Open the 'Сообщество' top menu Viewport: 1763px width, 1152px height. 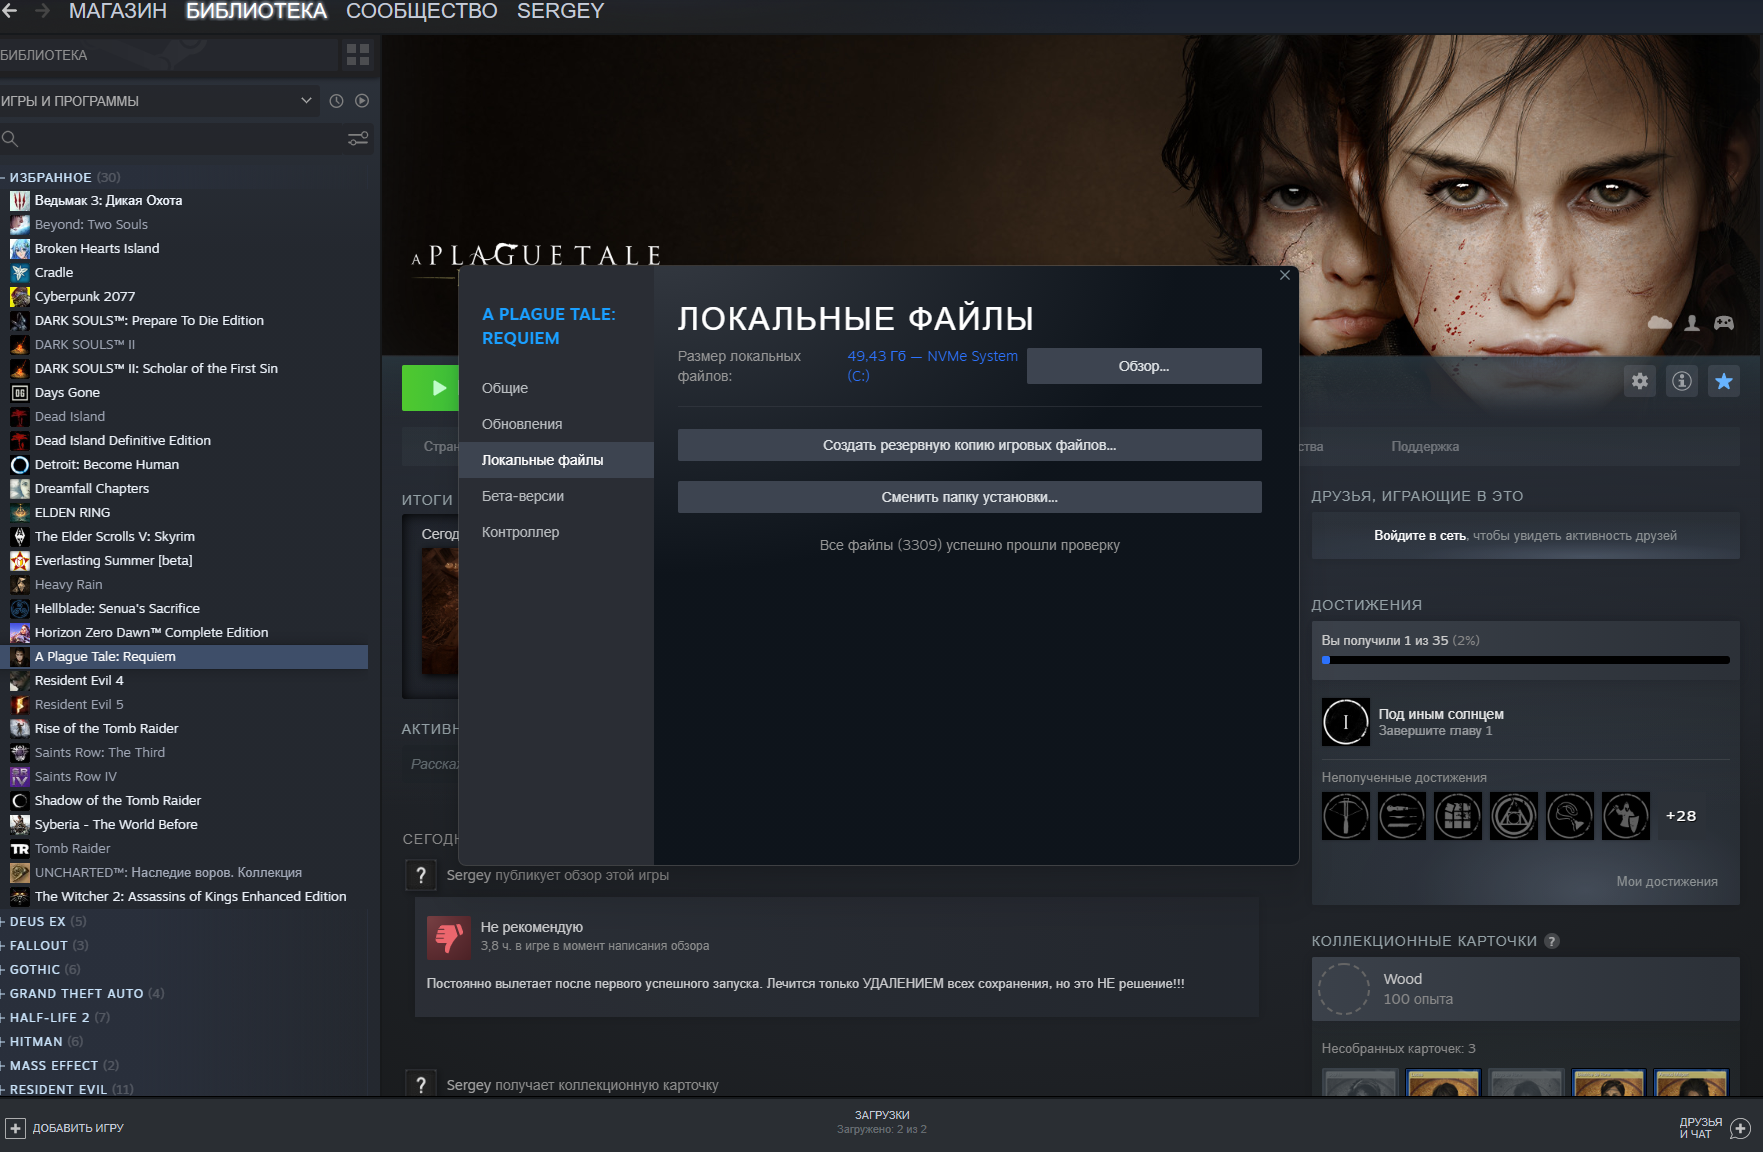tap(422, 11)
